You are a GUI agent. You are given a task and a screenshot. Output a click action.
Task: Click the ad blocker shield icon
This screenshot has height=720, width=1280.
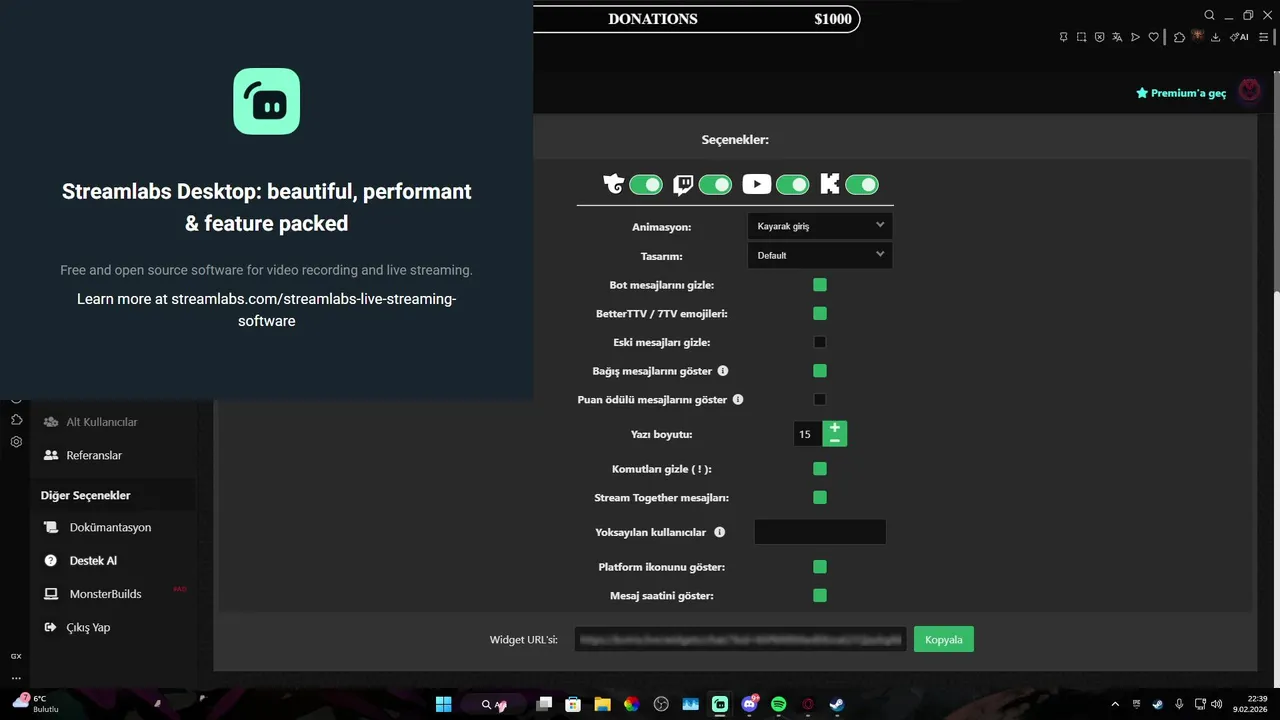pyautogui.click(x=1099, y=37)
